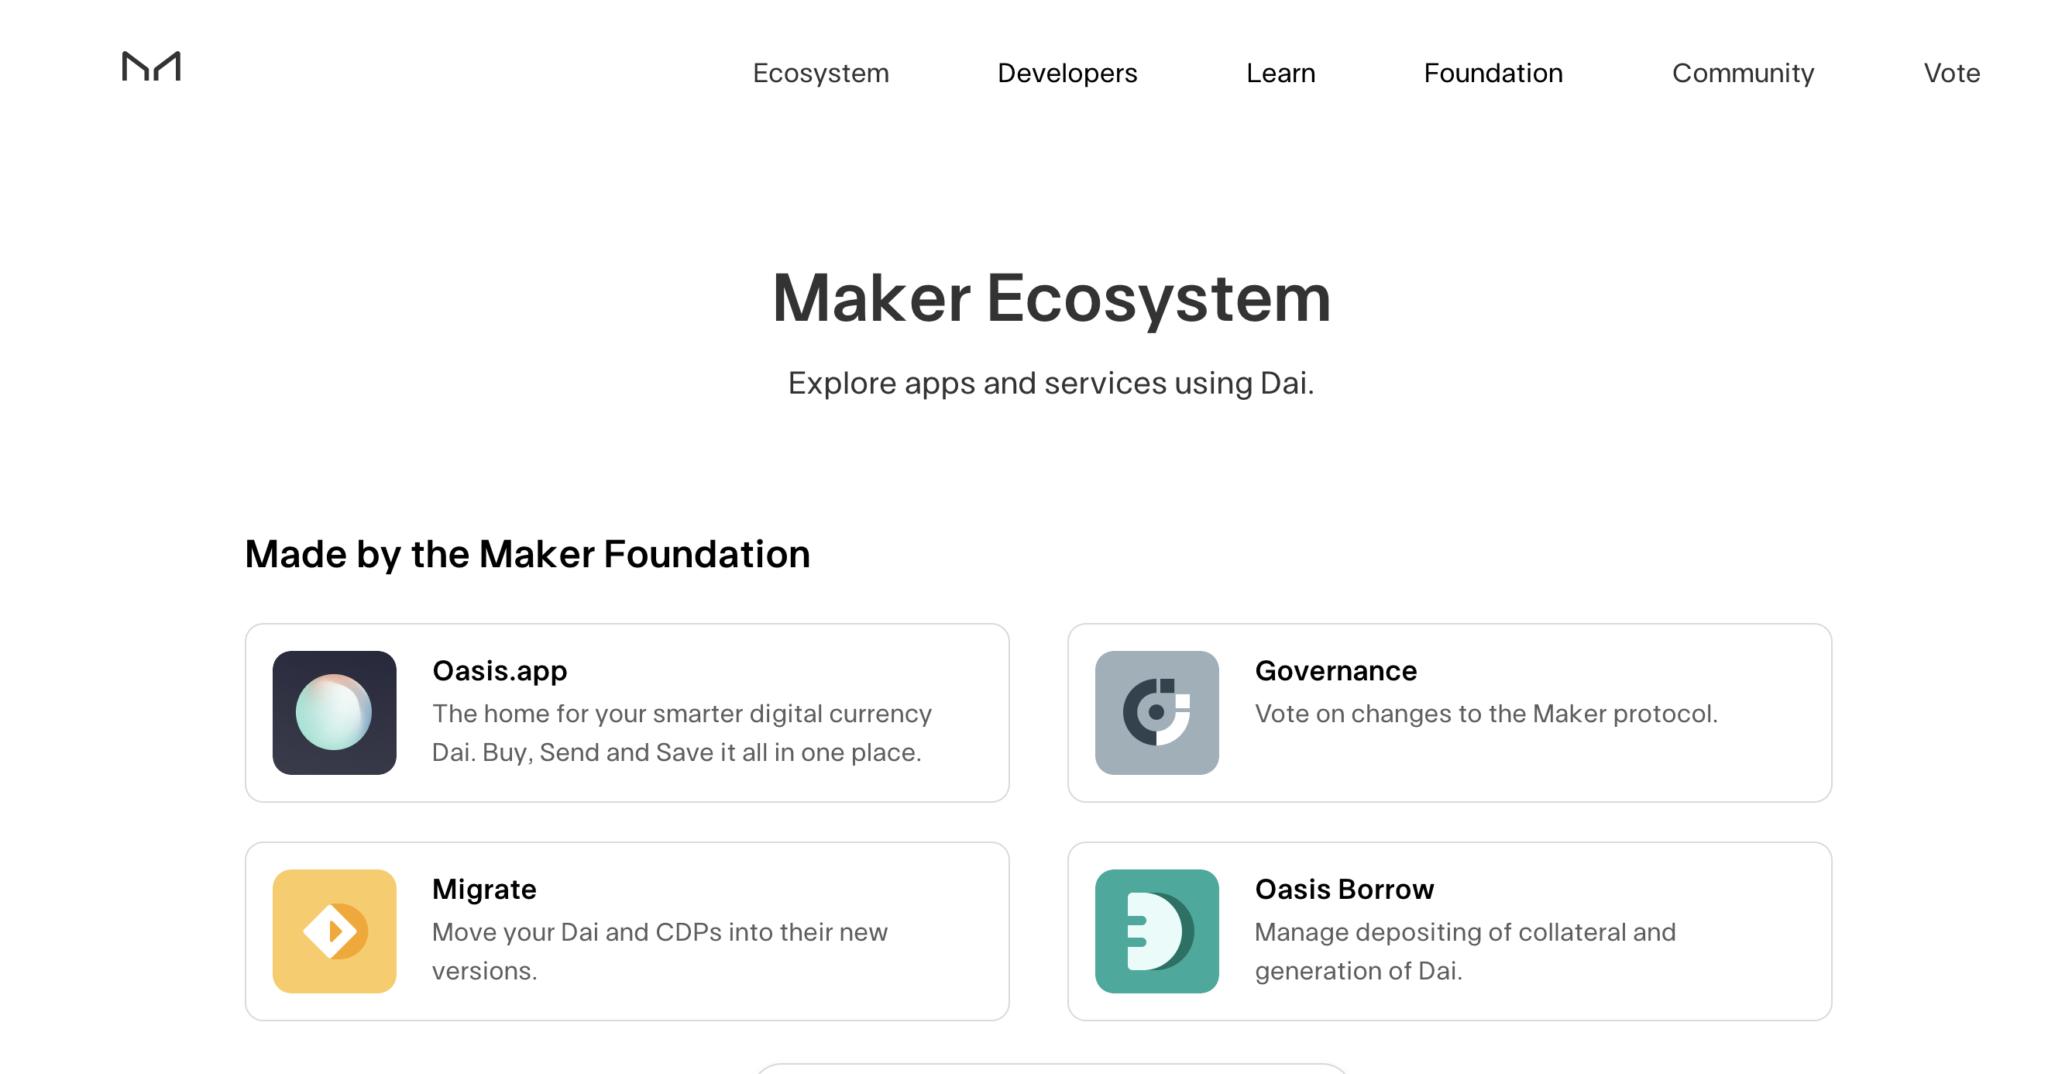Viewport: 2048px width, 1074px height.
Task: Click Vote in the navigation bar
Action: pyautogui.click(x=1951, y=73)
